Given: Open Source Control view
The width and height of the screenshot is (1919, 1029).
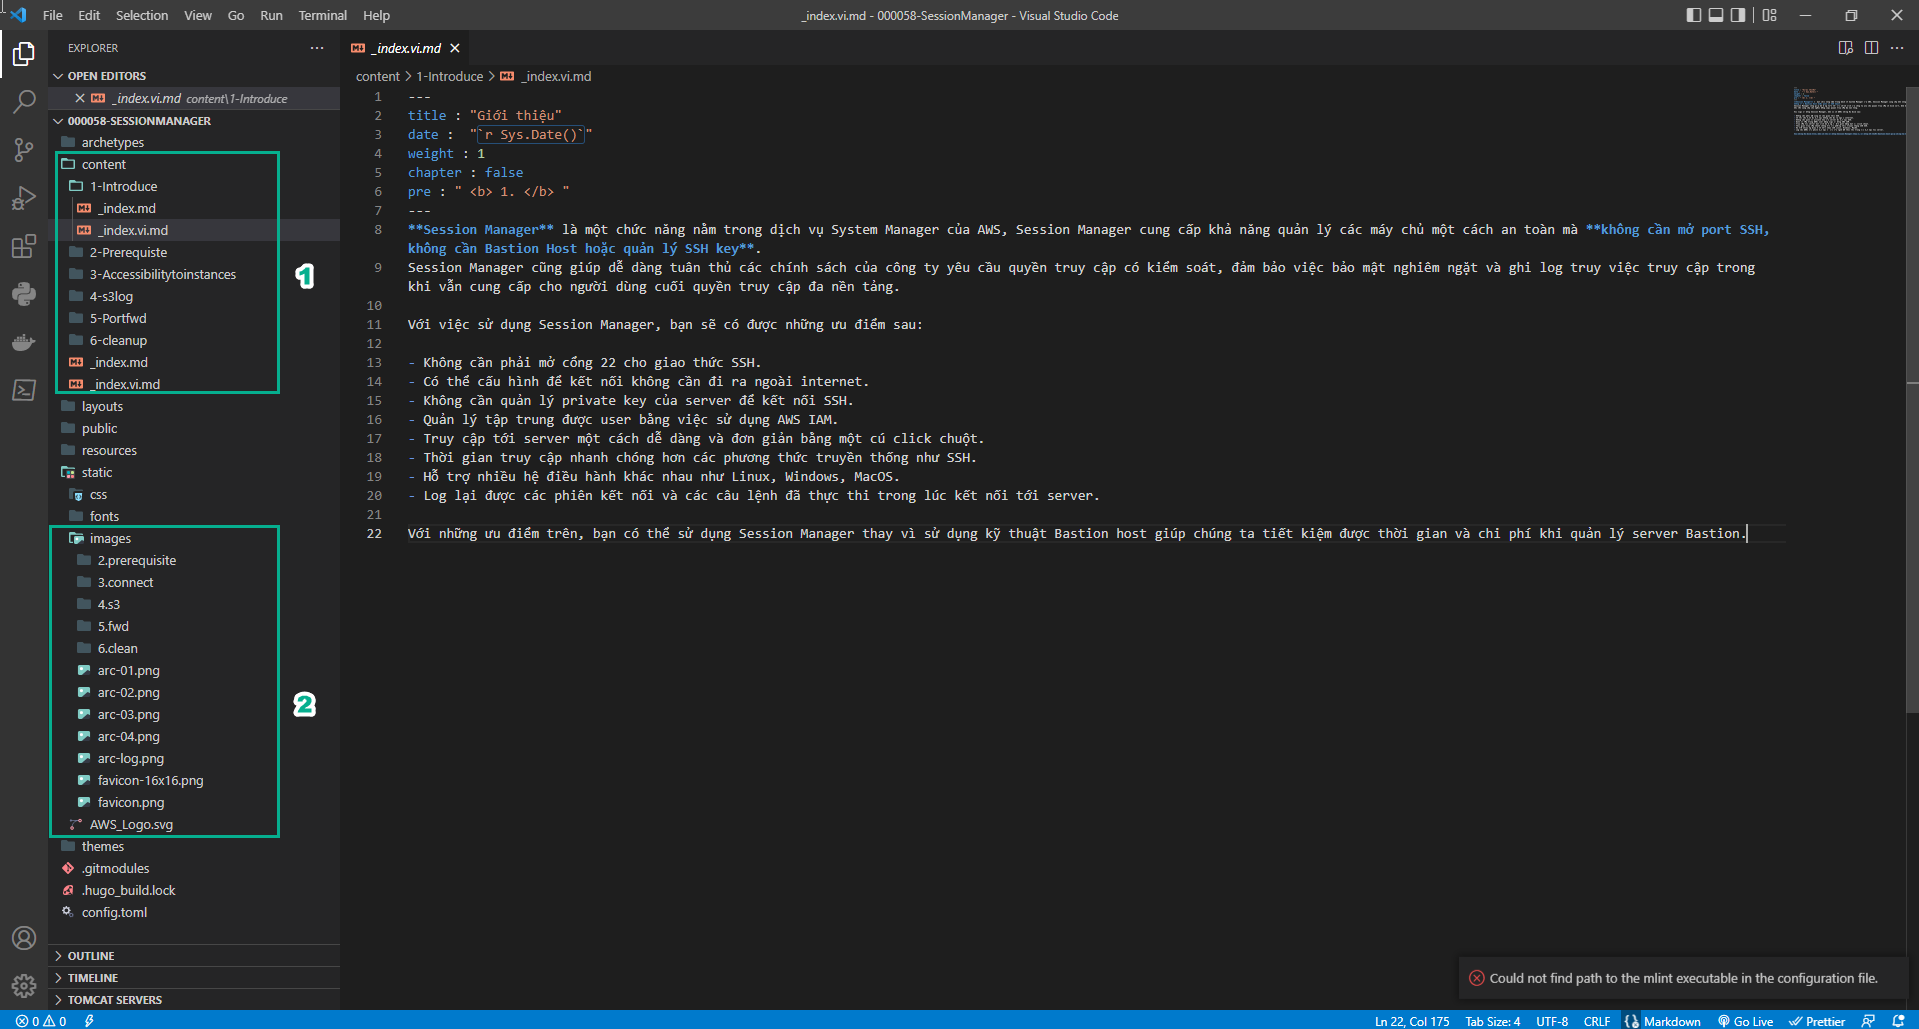Looking at the screenshot, I should click(x=24, y=150).
